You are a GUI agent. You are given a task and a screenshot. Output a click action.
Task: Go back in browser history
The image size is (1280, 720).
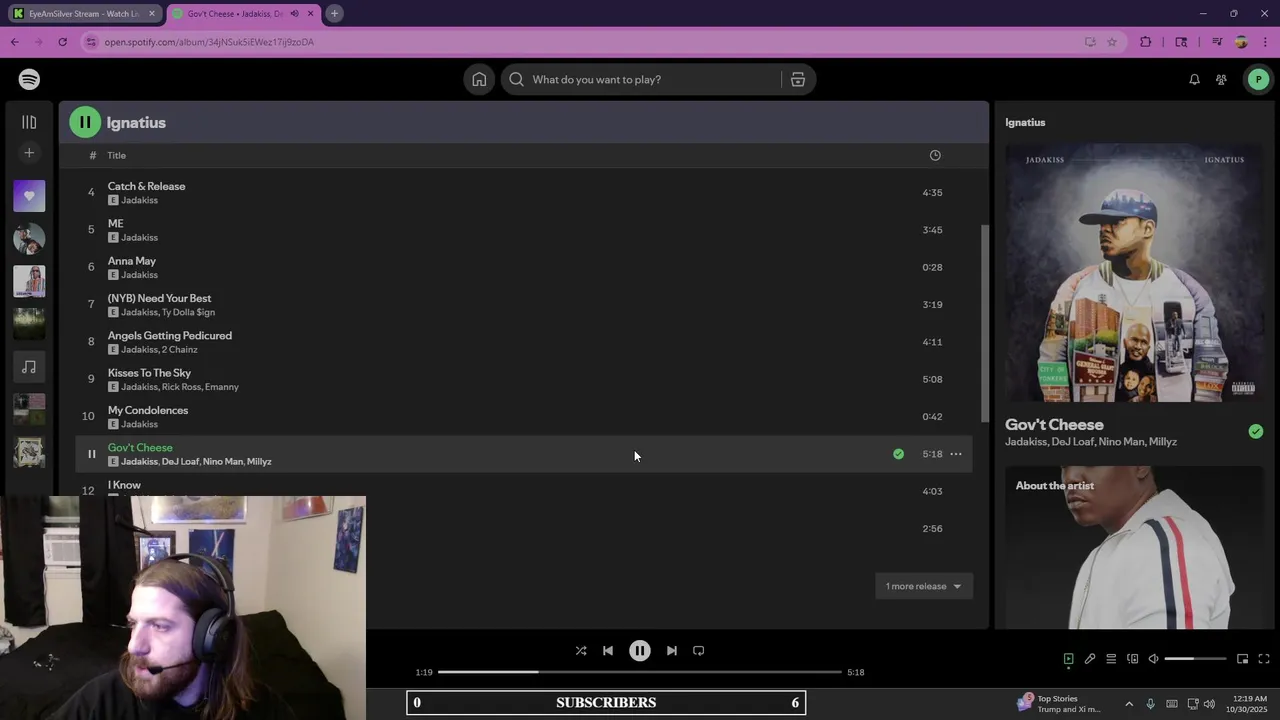pyautogui.click(x=14, y=42)
